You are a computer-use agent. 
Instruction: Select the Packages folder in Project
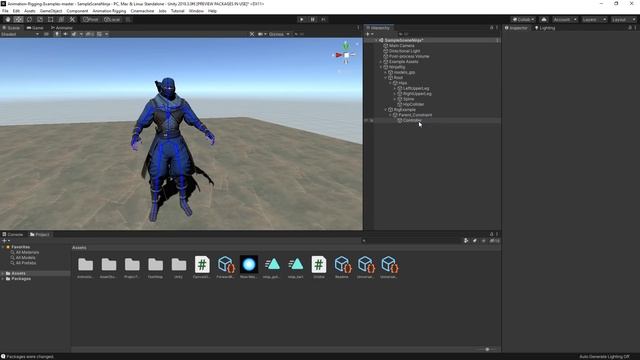pyautogui.click(x=20, y=279)
